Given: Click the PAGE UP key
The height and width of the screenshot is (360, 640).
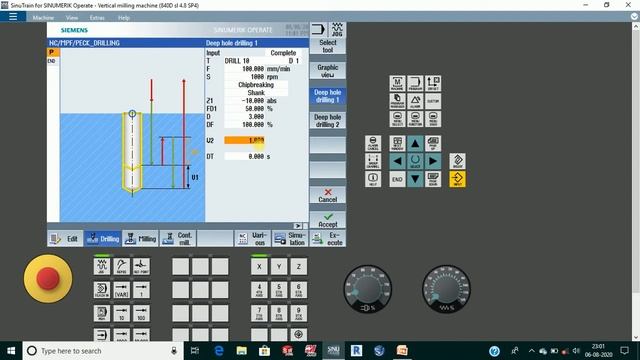Looking at the screenshot, I should 433,143.
